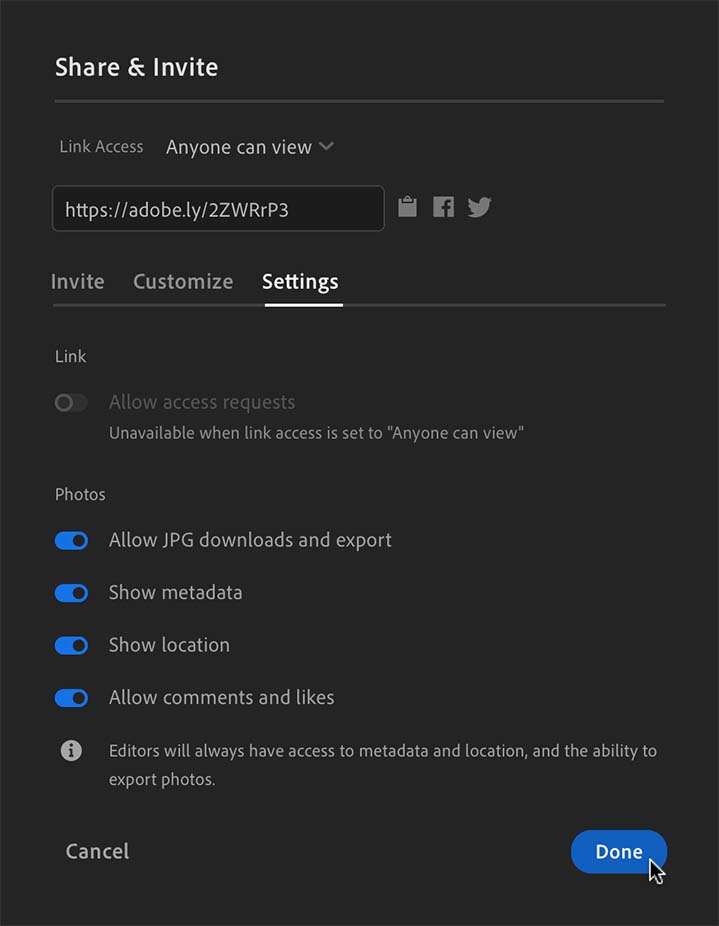Click the Share & Invite title

136,67
